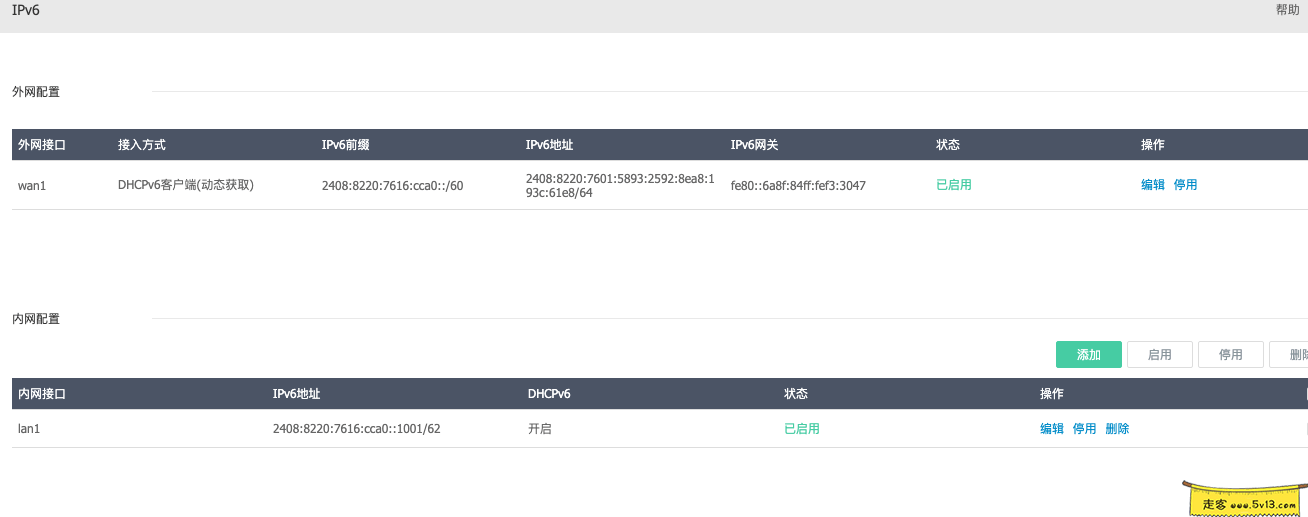Delete lan1 via its 删除 link

point(1117,429)
